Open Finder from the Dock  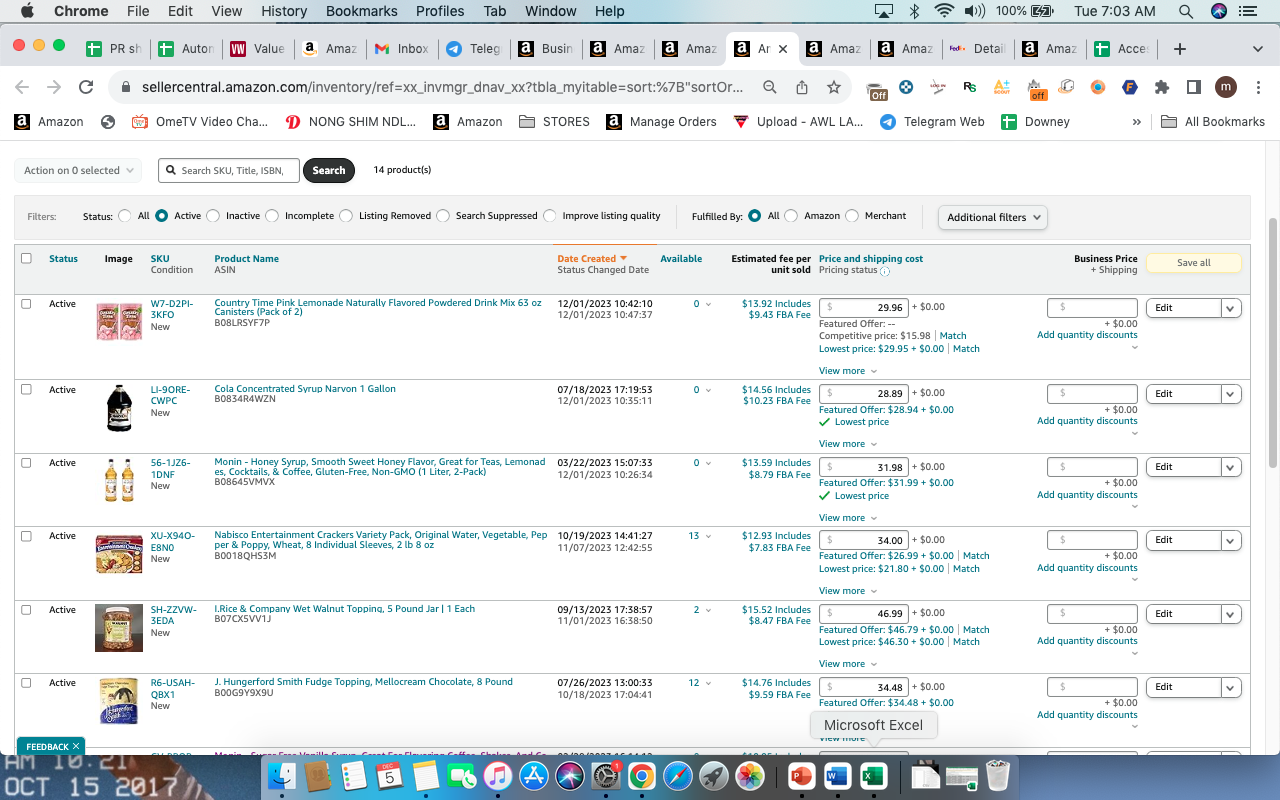[283, 776]
